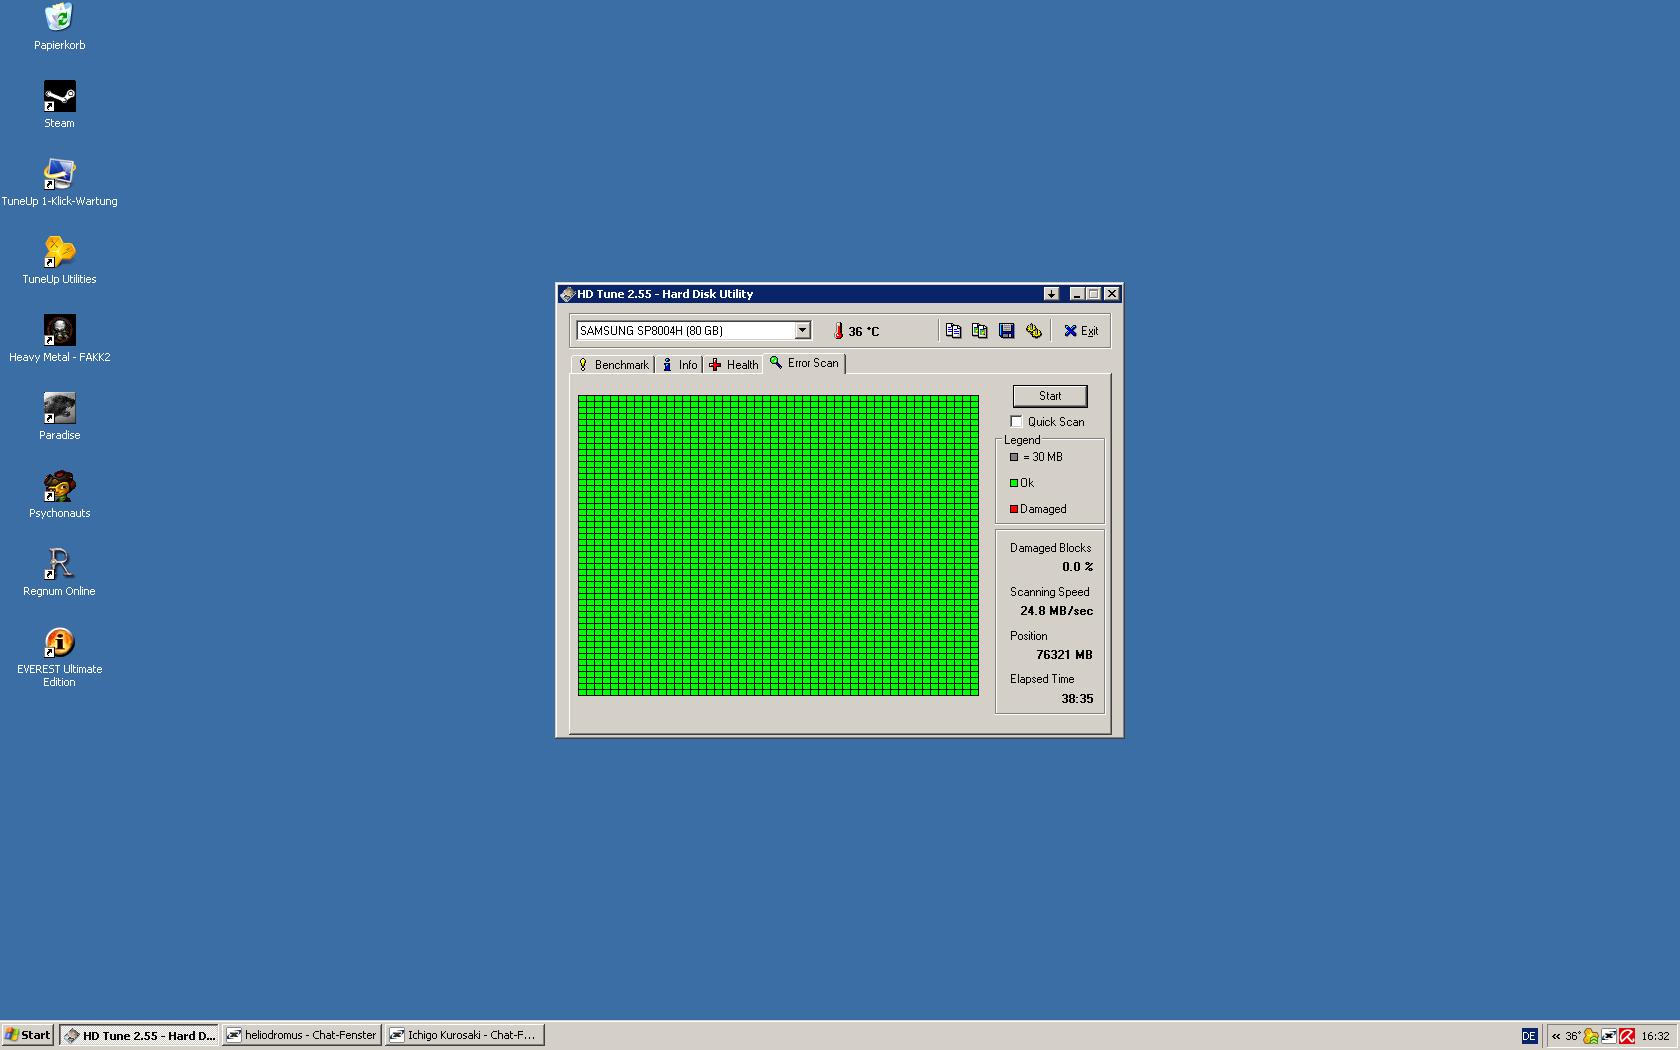1680x1050 pixels.
Task: Select the TuneUp 1-Klick-Wartung shortcut
Action: (x=59, y=183)
